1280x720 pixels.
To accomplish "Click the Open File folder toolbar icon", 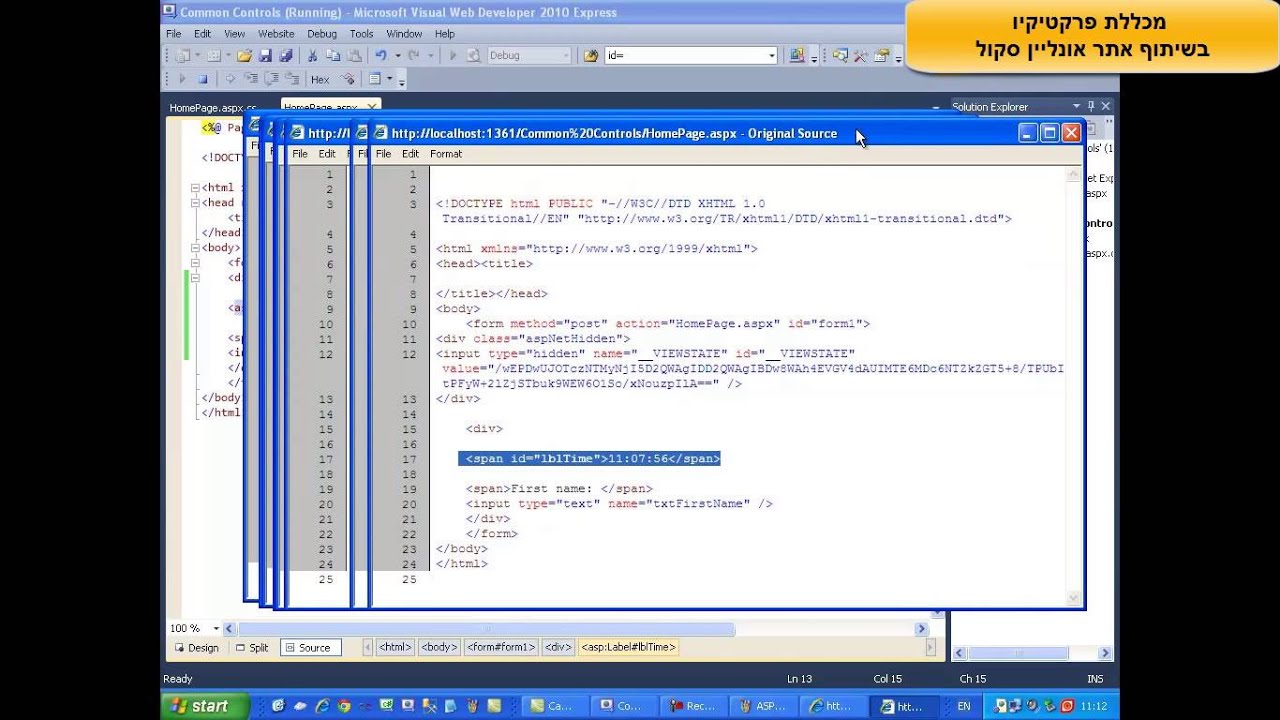I will (x=244, y=56).
